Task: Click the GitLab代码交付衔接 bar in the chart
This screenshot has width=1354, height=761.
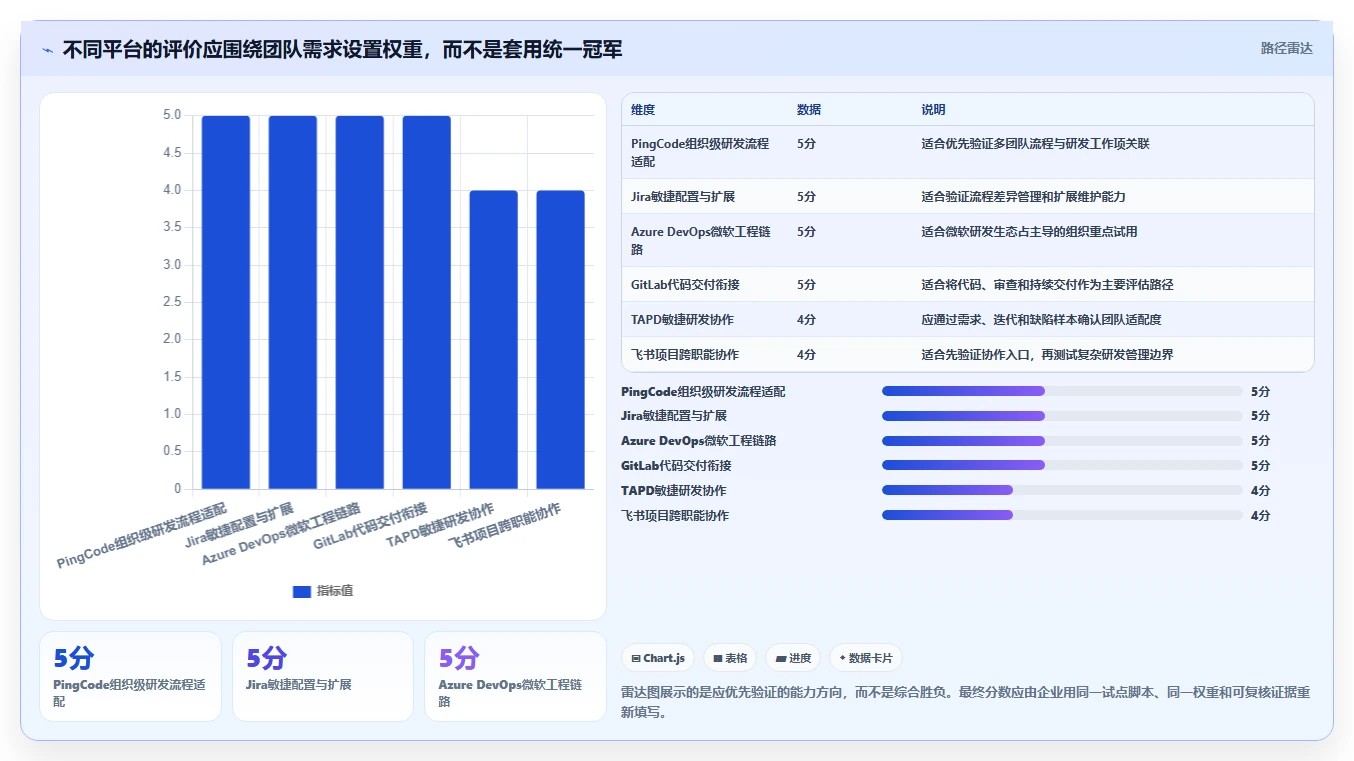Action: [x=427, y=302]
